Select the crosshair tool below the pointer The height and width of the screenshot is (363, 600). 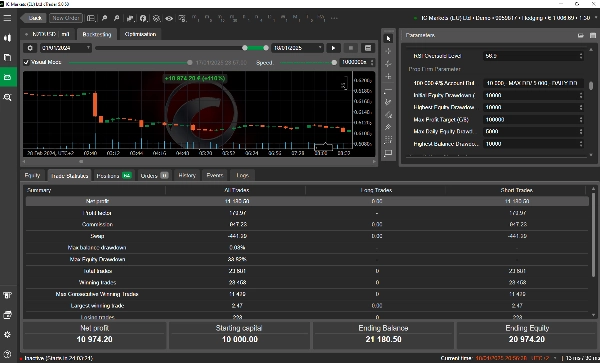pos(388,51)
